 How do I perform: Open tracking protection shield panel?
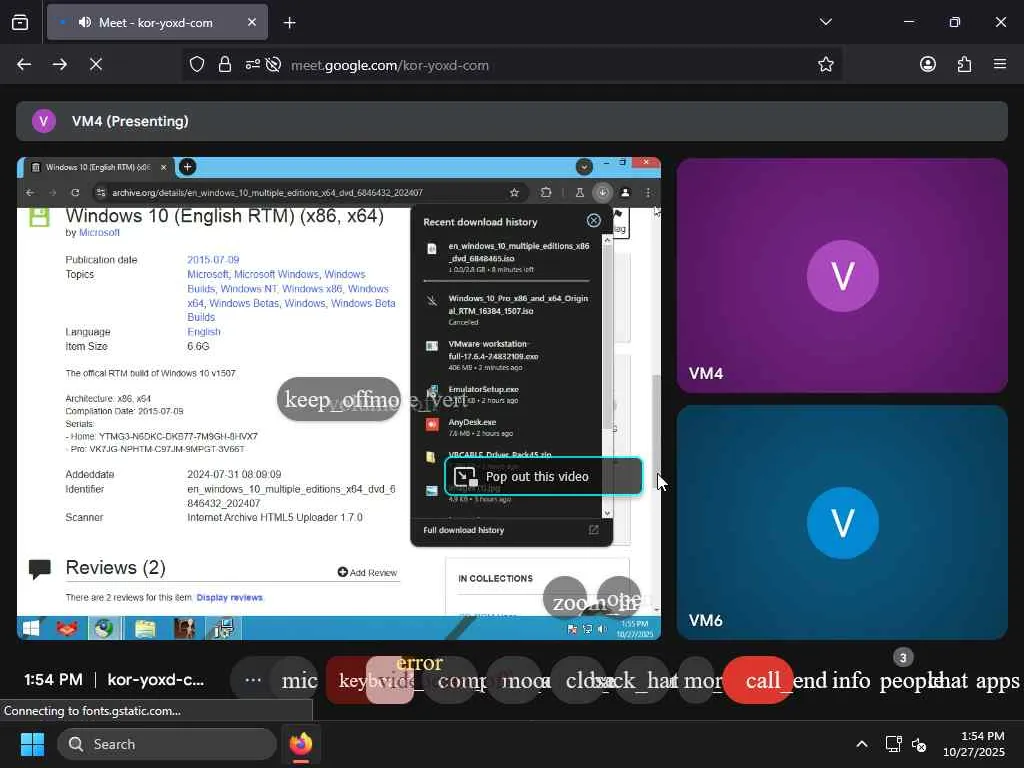197,64
